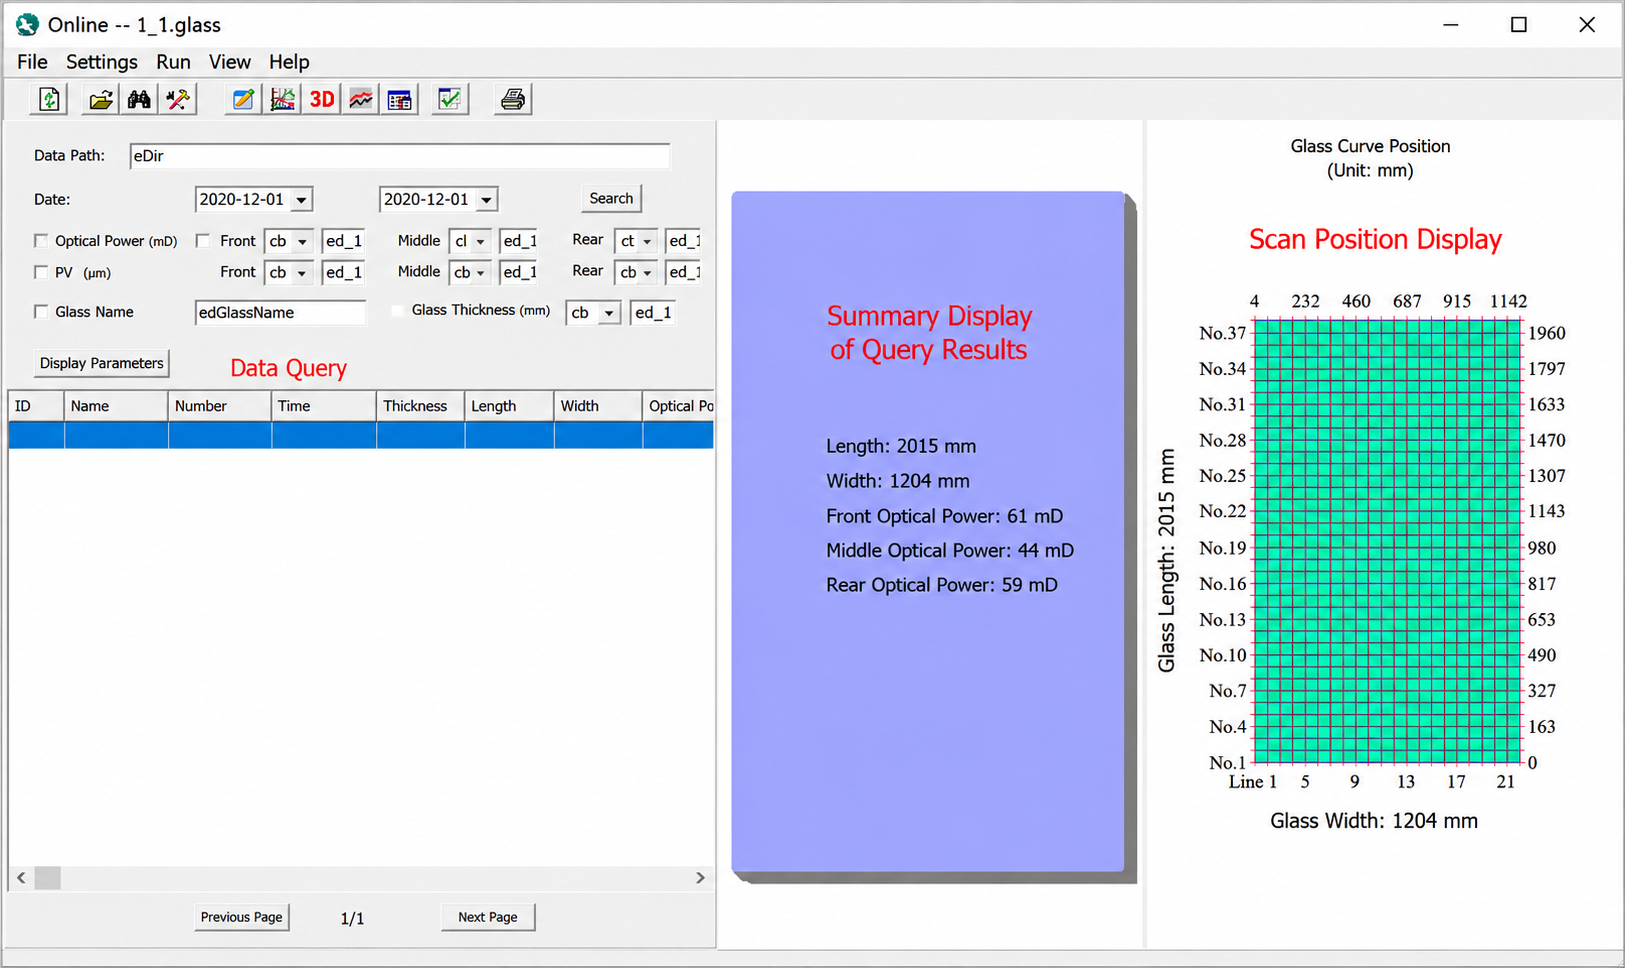The height and width of the screenshot is (968, 1625).
Task: Toggle the Glass Thickness (mm) checkbox
Action: point(398,310)
